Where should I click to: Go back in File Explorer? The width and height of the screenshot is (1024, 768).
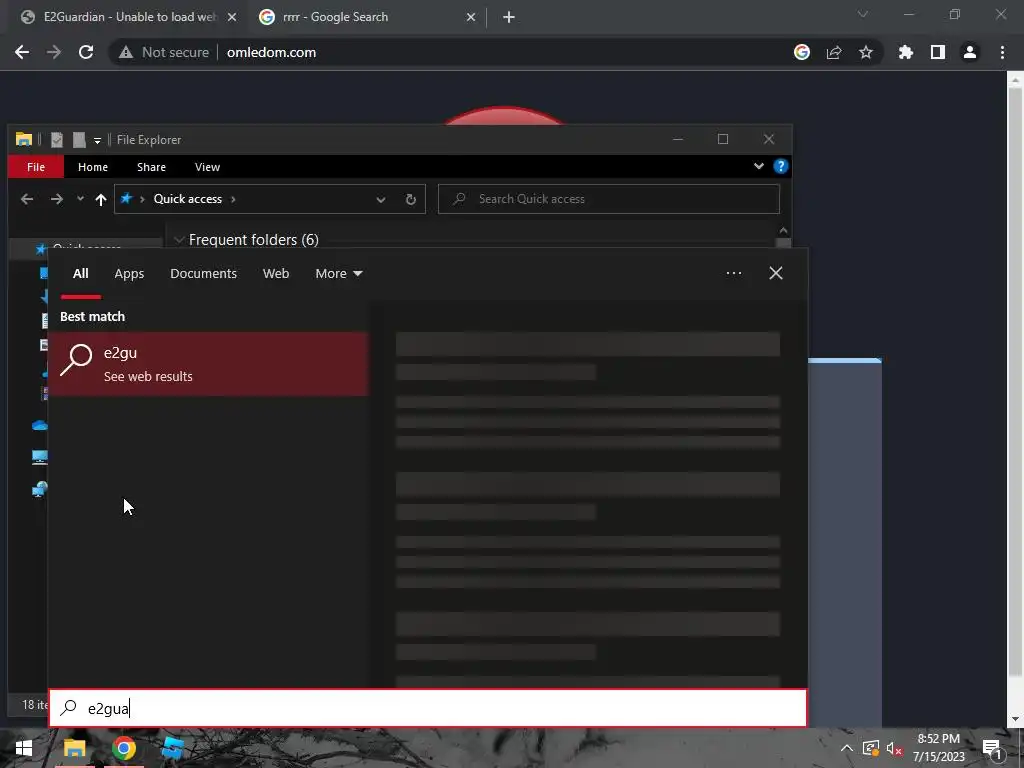(x=27, y=199)
